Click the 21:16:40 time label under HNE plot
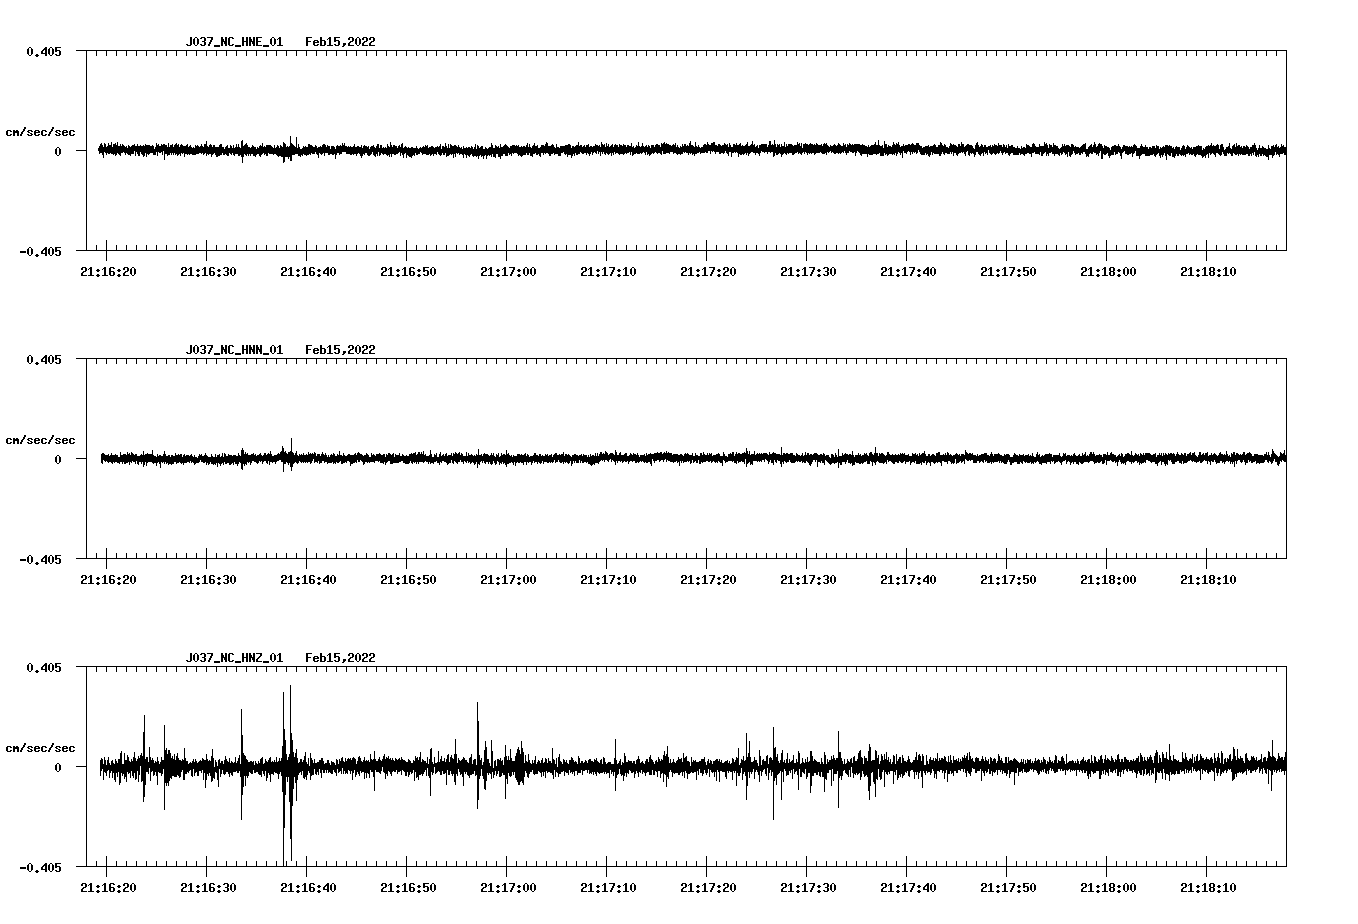1358x924 pixels. tap(308, 272)
